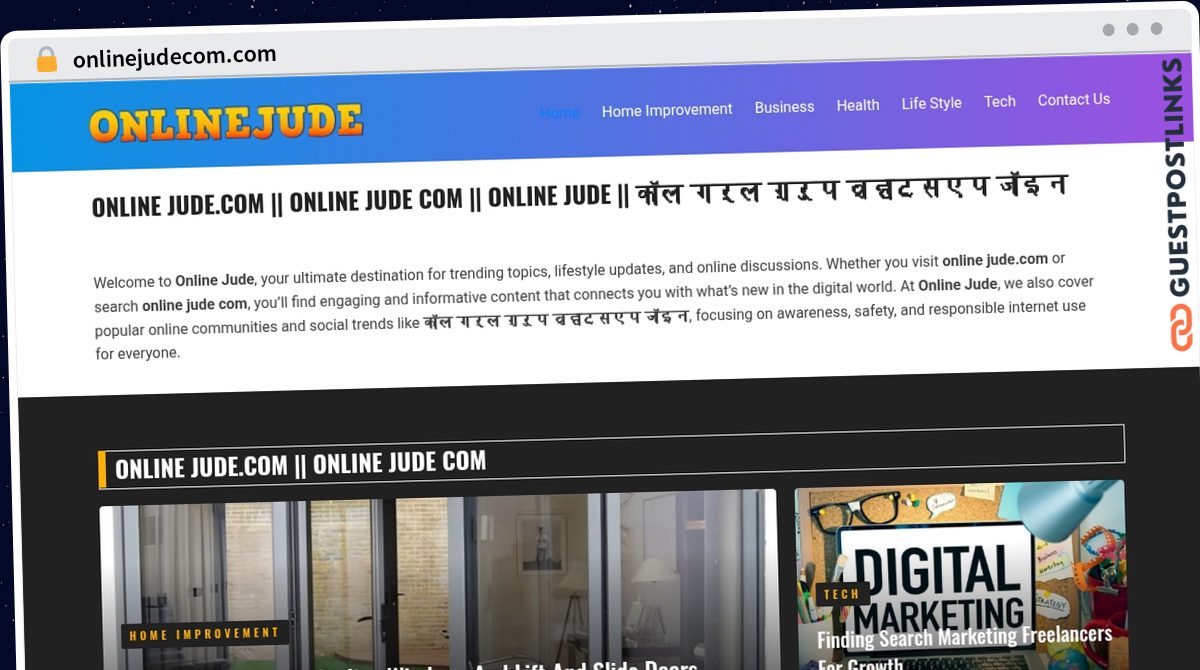Click the OnlineJude site logo

click(x=226, y=123)
